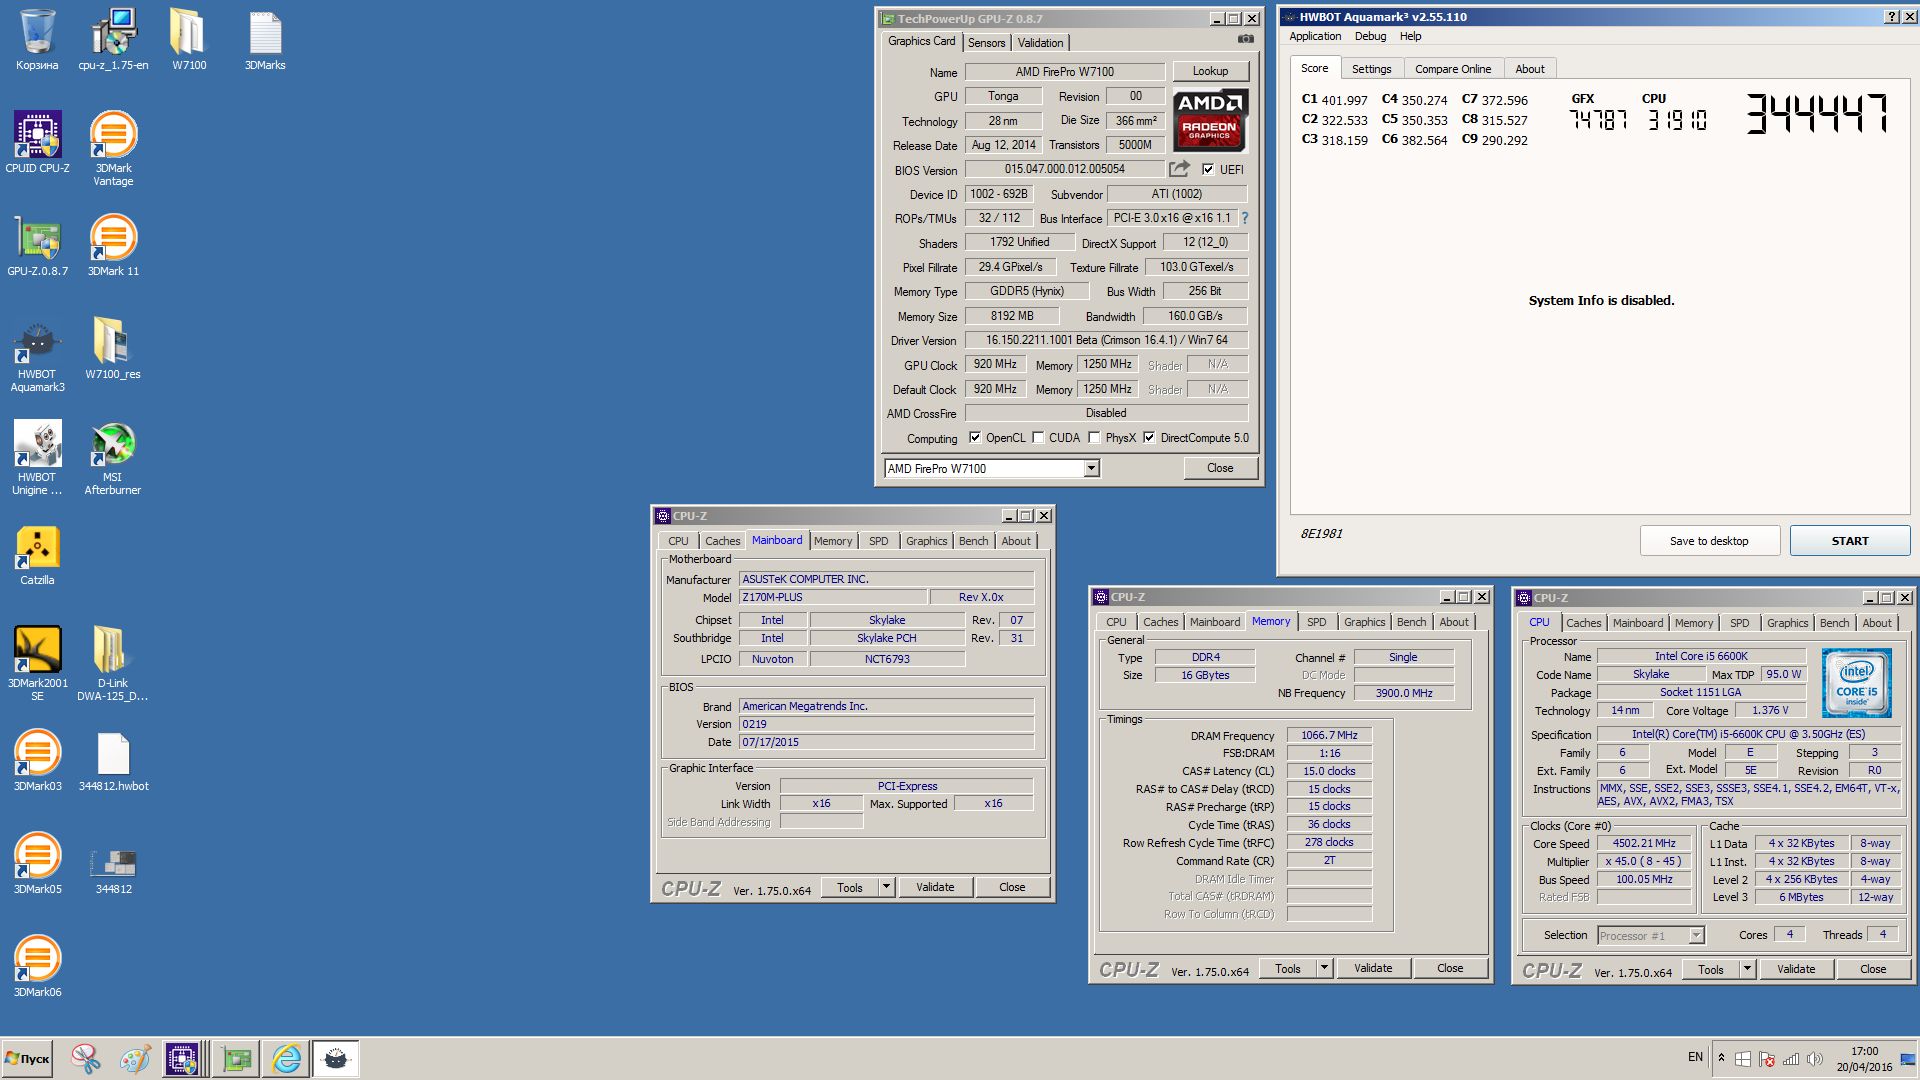Open the AMD FirePro W7100 GPU dropdown
1920x1080 pixels.
[992, 468]
